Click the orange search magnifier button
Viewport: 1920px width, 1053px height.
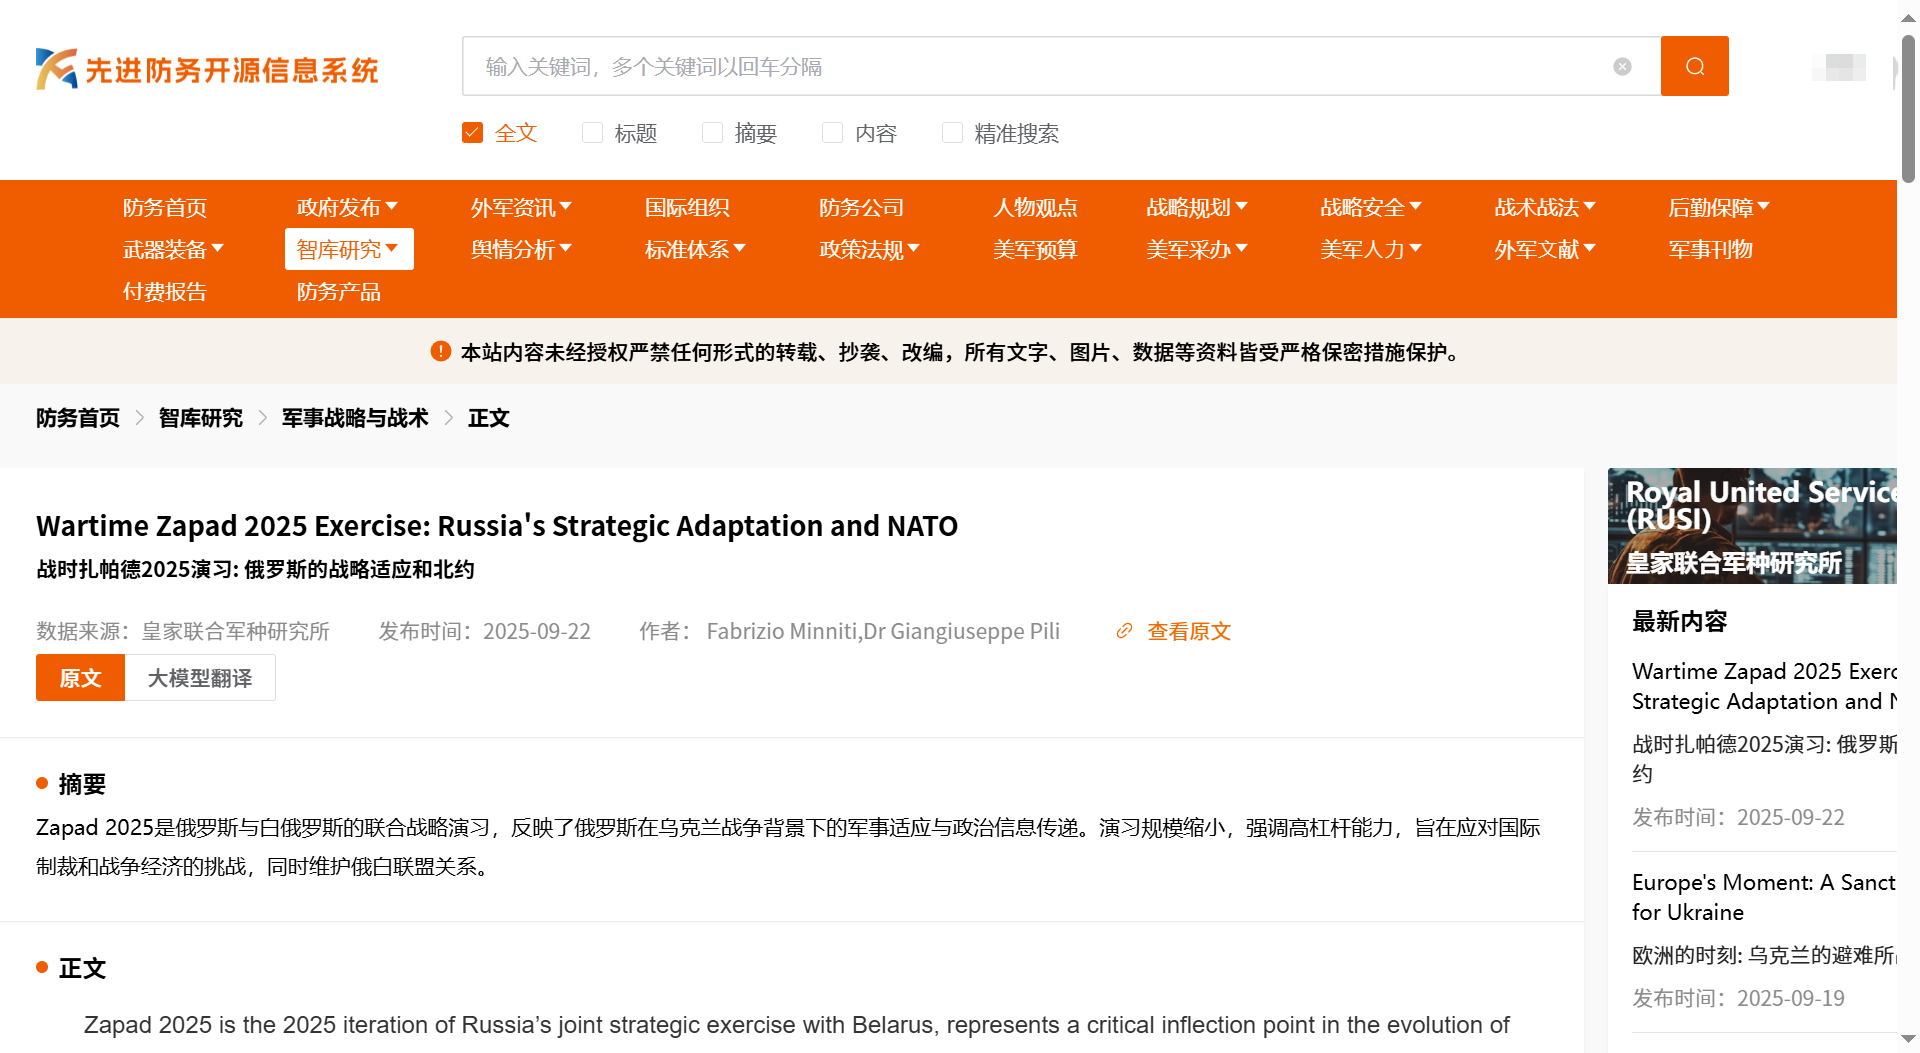click(1694, 66)
